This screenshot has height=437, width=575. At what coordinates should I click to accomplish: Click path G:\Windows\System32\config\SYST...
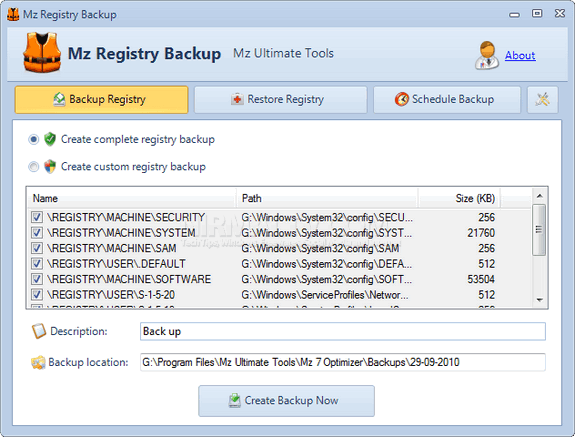click(x=327, y=233)
